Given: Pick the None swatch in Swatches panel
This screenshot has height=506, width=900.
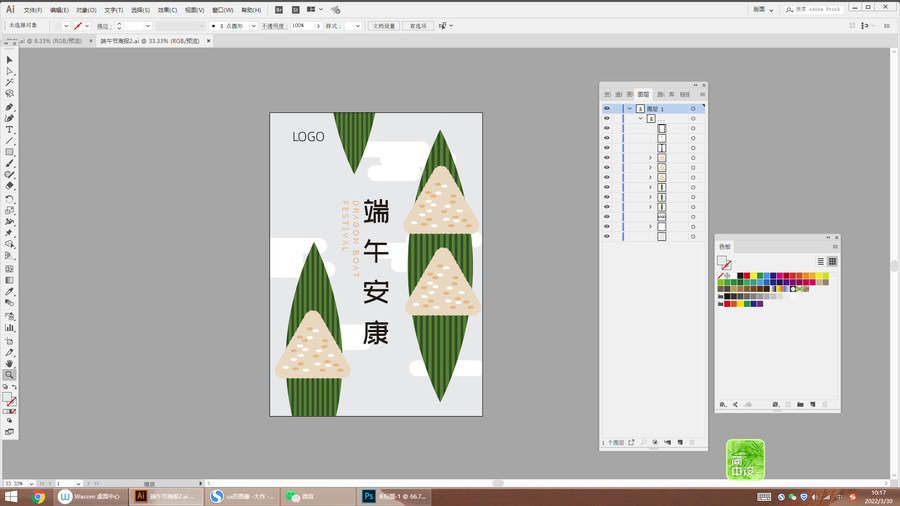Looking at the screenshot, I should coord(720,276).
